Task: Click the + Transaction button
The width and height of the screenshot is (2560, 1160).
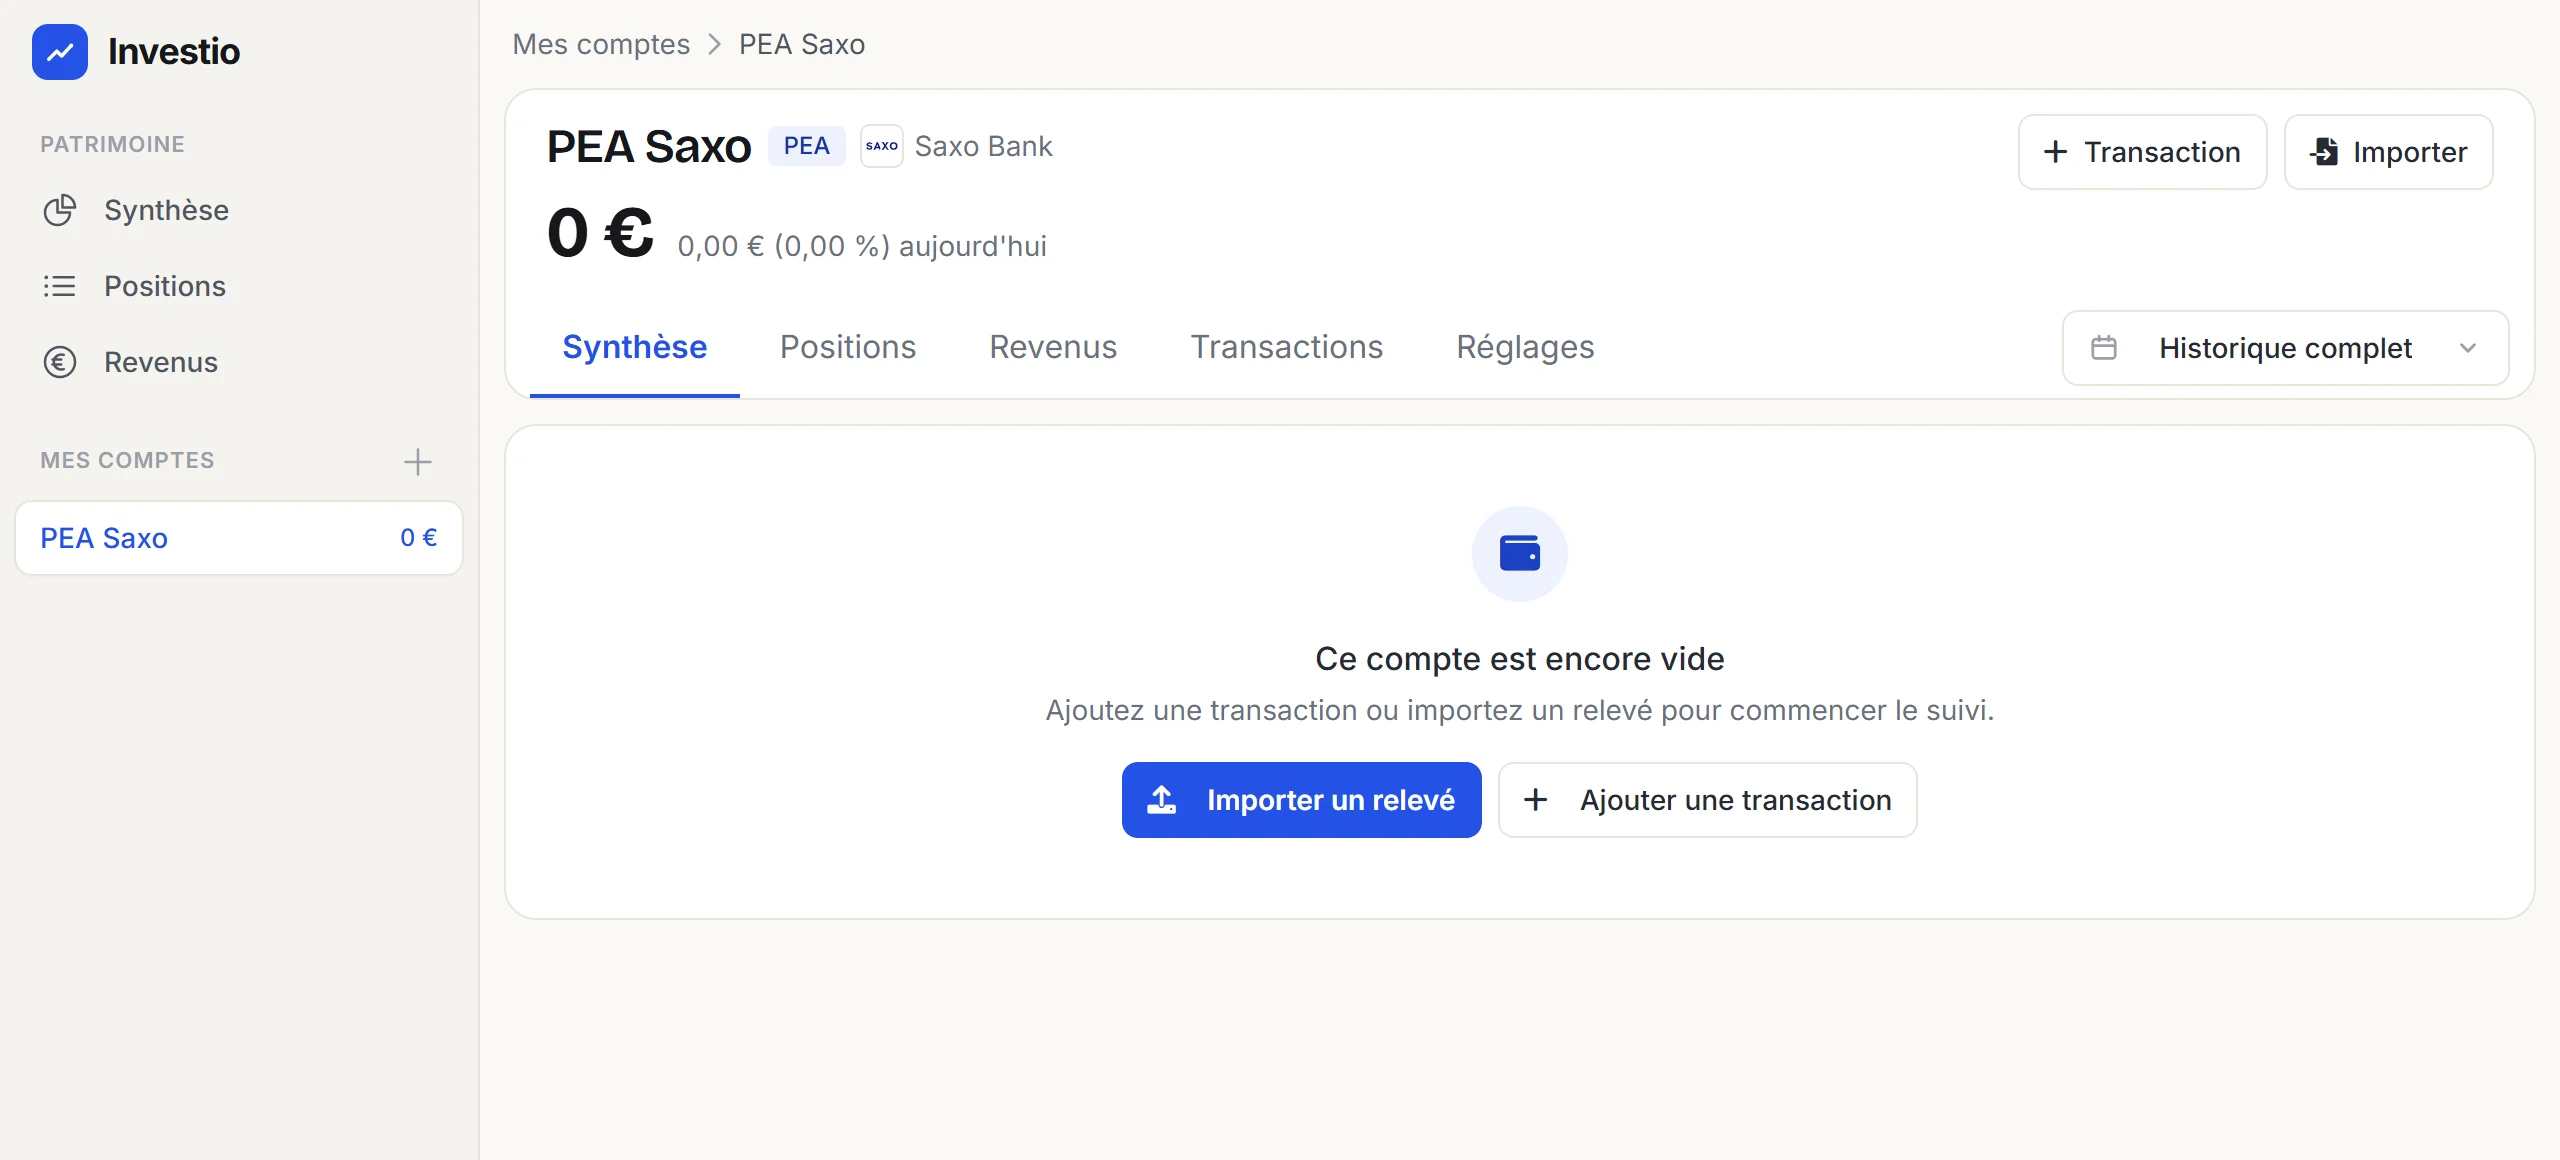Action: coord(2143,152)
